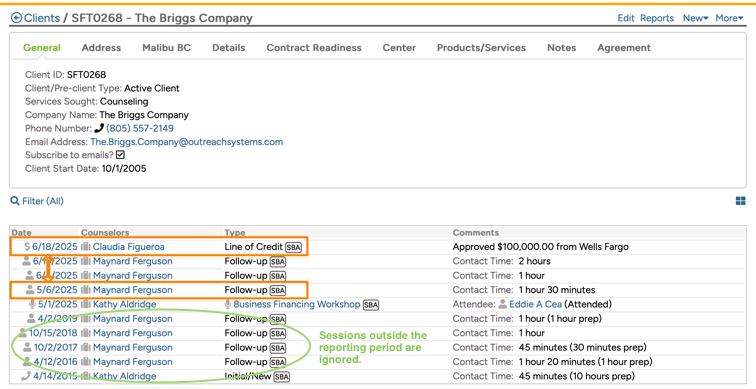756x389 pixels.
Task: Open Kathy Aldridge link on 4/14/2015 row
Action: coord(124,376)
